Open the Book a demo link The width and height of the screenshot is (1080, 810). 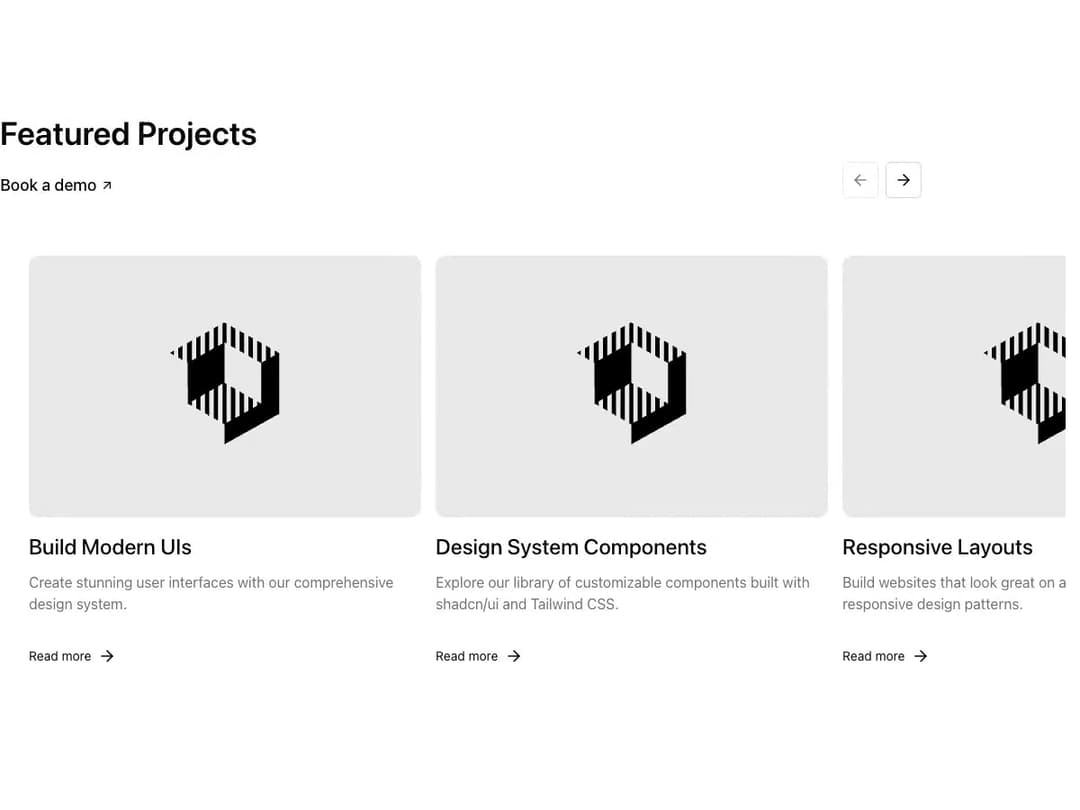(56, 185)
